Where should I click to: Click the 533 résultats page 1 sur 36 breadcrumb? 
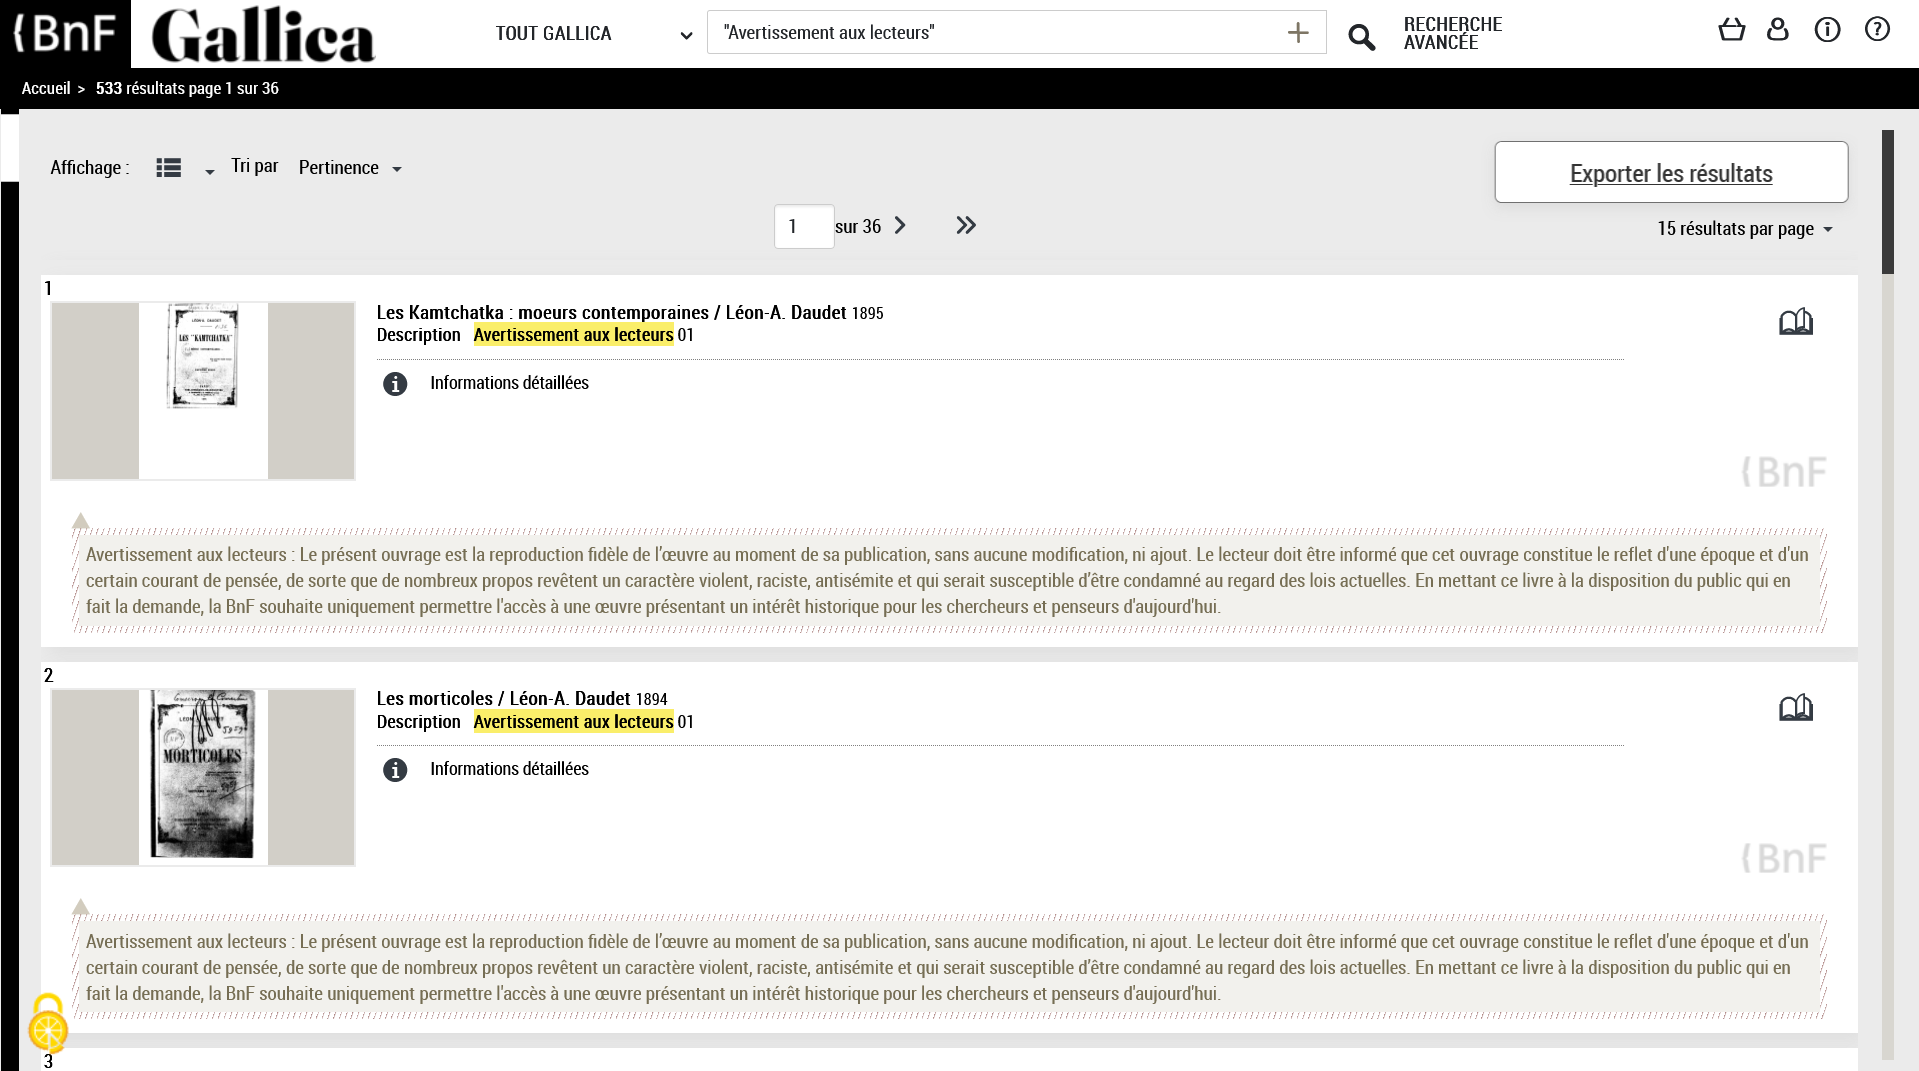pyautogui.click(x=187, y=89)
